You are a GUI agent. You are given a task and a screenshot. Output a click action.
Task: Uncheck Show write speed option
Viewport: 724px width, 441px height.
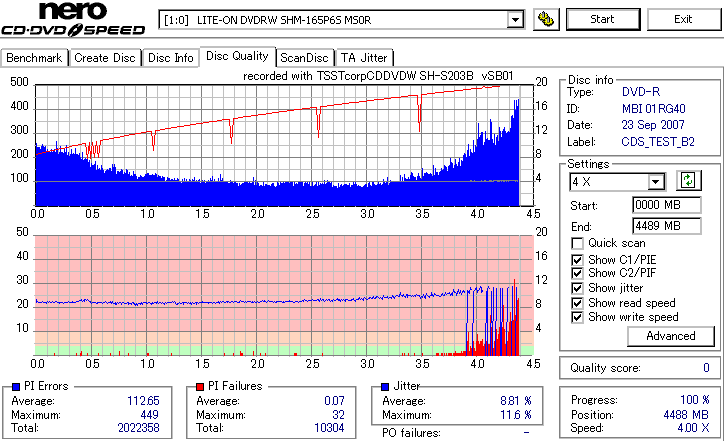[x=577, y=317]
